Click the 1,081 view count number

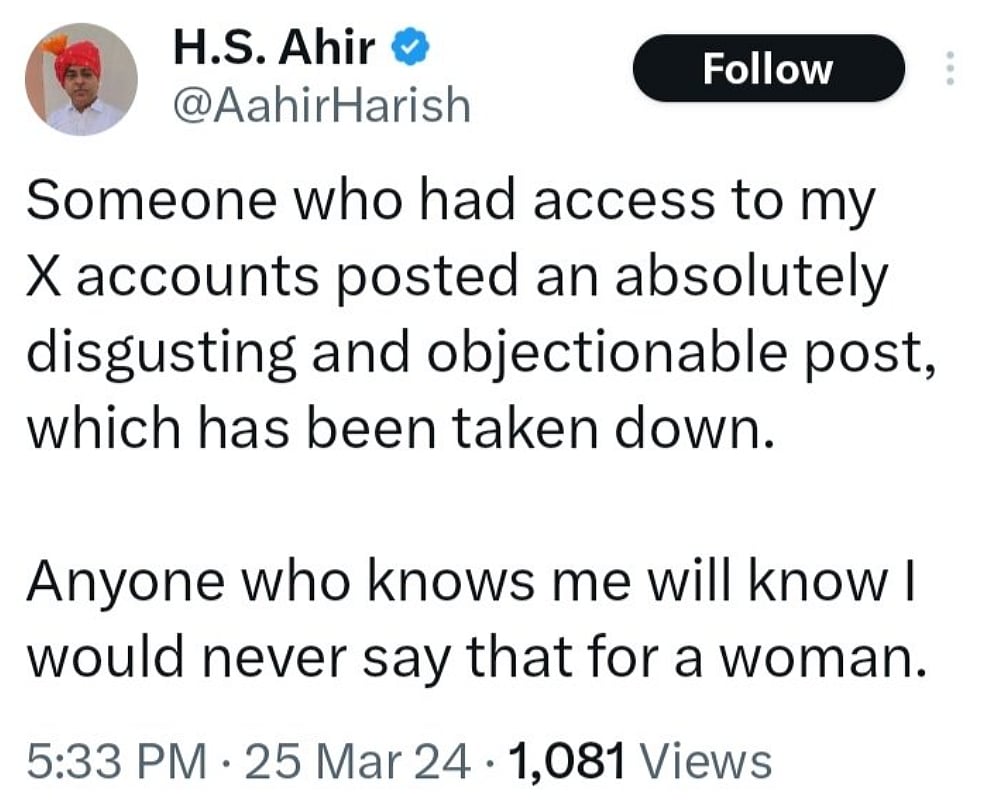567,761
